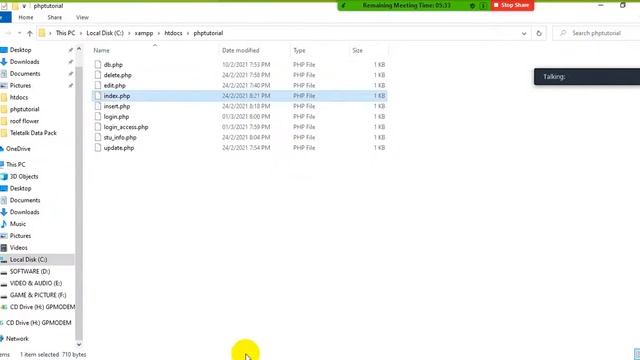
Task: Click the index.php date 24/2/2021 8:21 PM
Action: 246,96
